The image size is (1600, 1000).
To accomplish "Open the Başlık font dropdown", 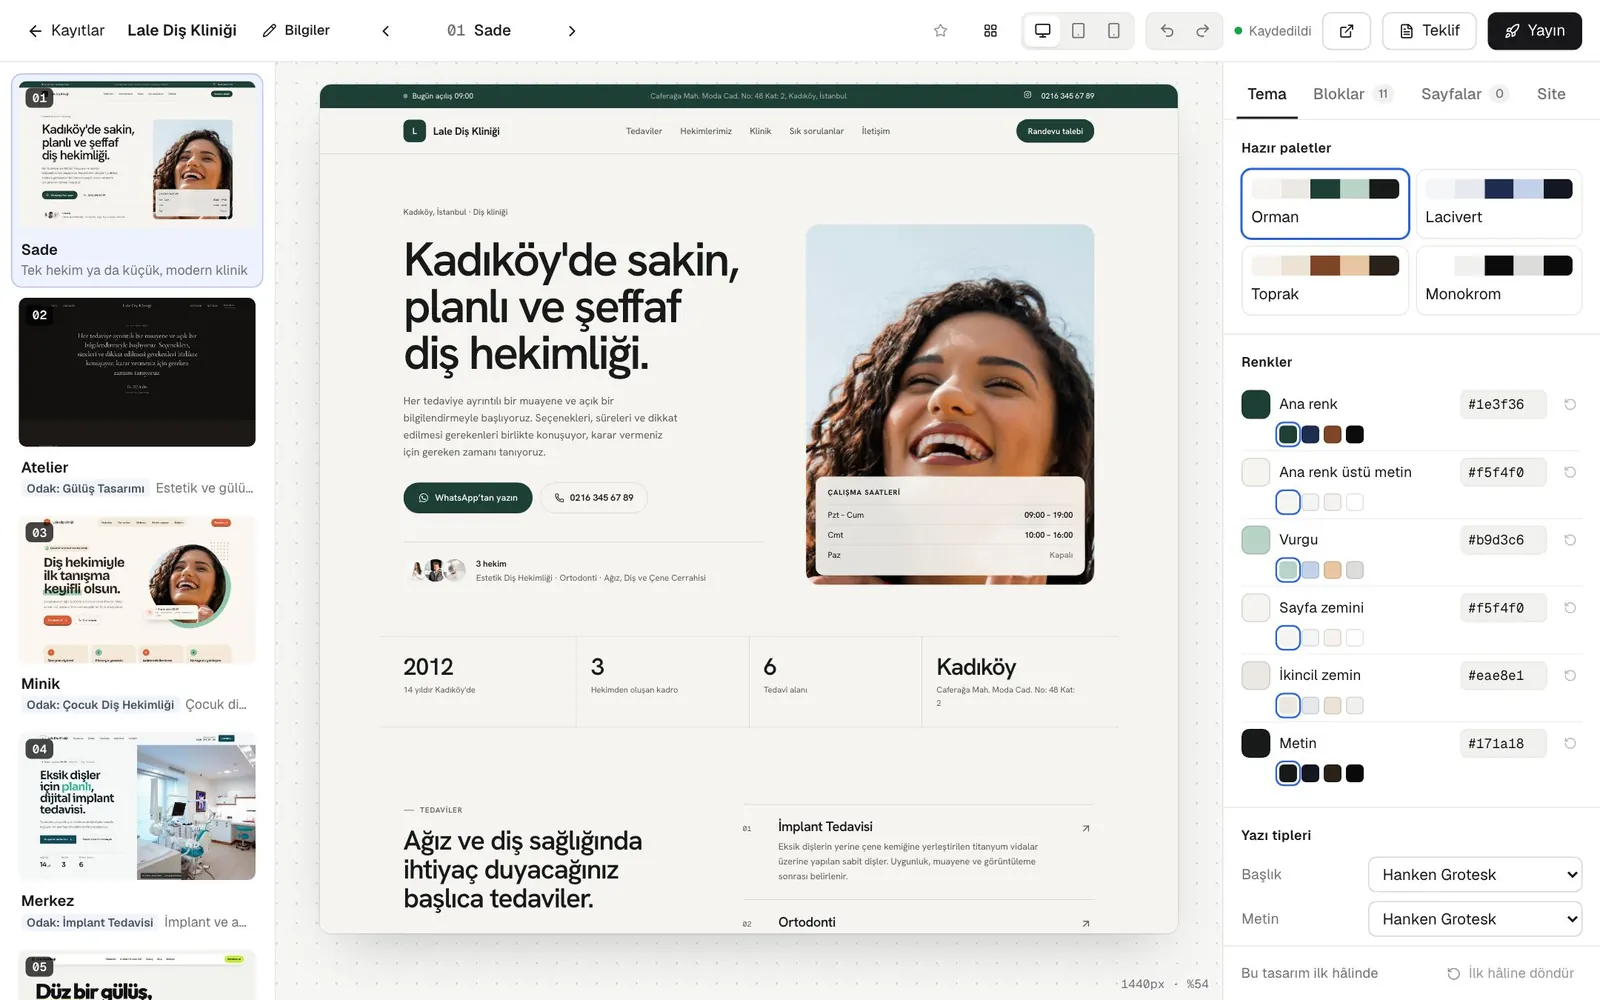I will coord(1475,875).
